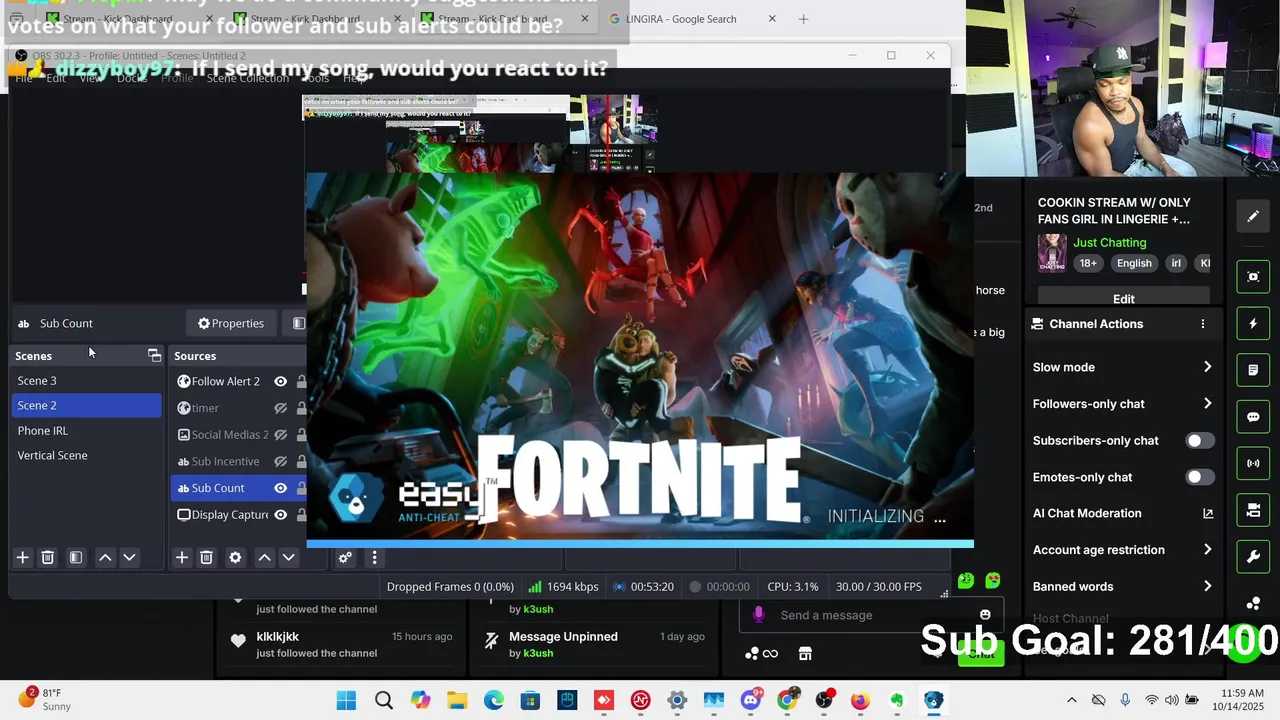
Task: Click the pencil edit icon in Kick sidebar
Action: click(1253, 216)
